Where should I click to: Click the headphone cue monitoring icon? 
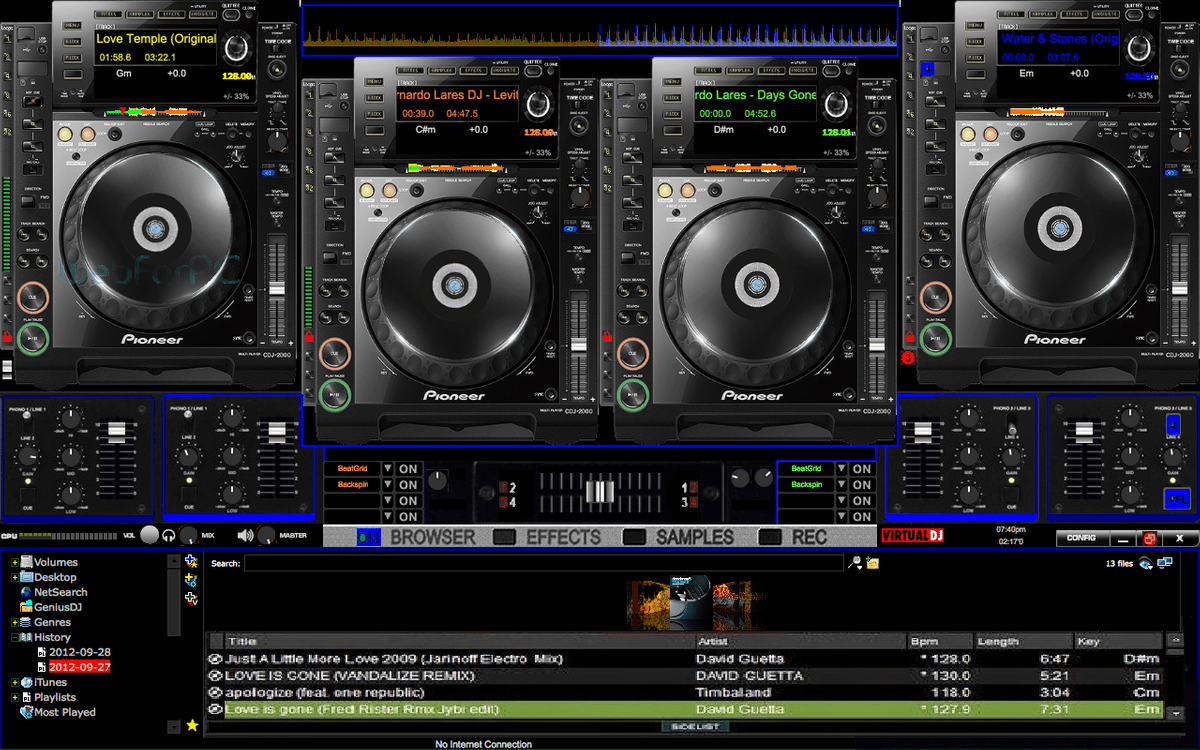pyautogui.click(x=169, y=535)
